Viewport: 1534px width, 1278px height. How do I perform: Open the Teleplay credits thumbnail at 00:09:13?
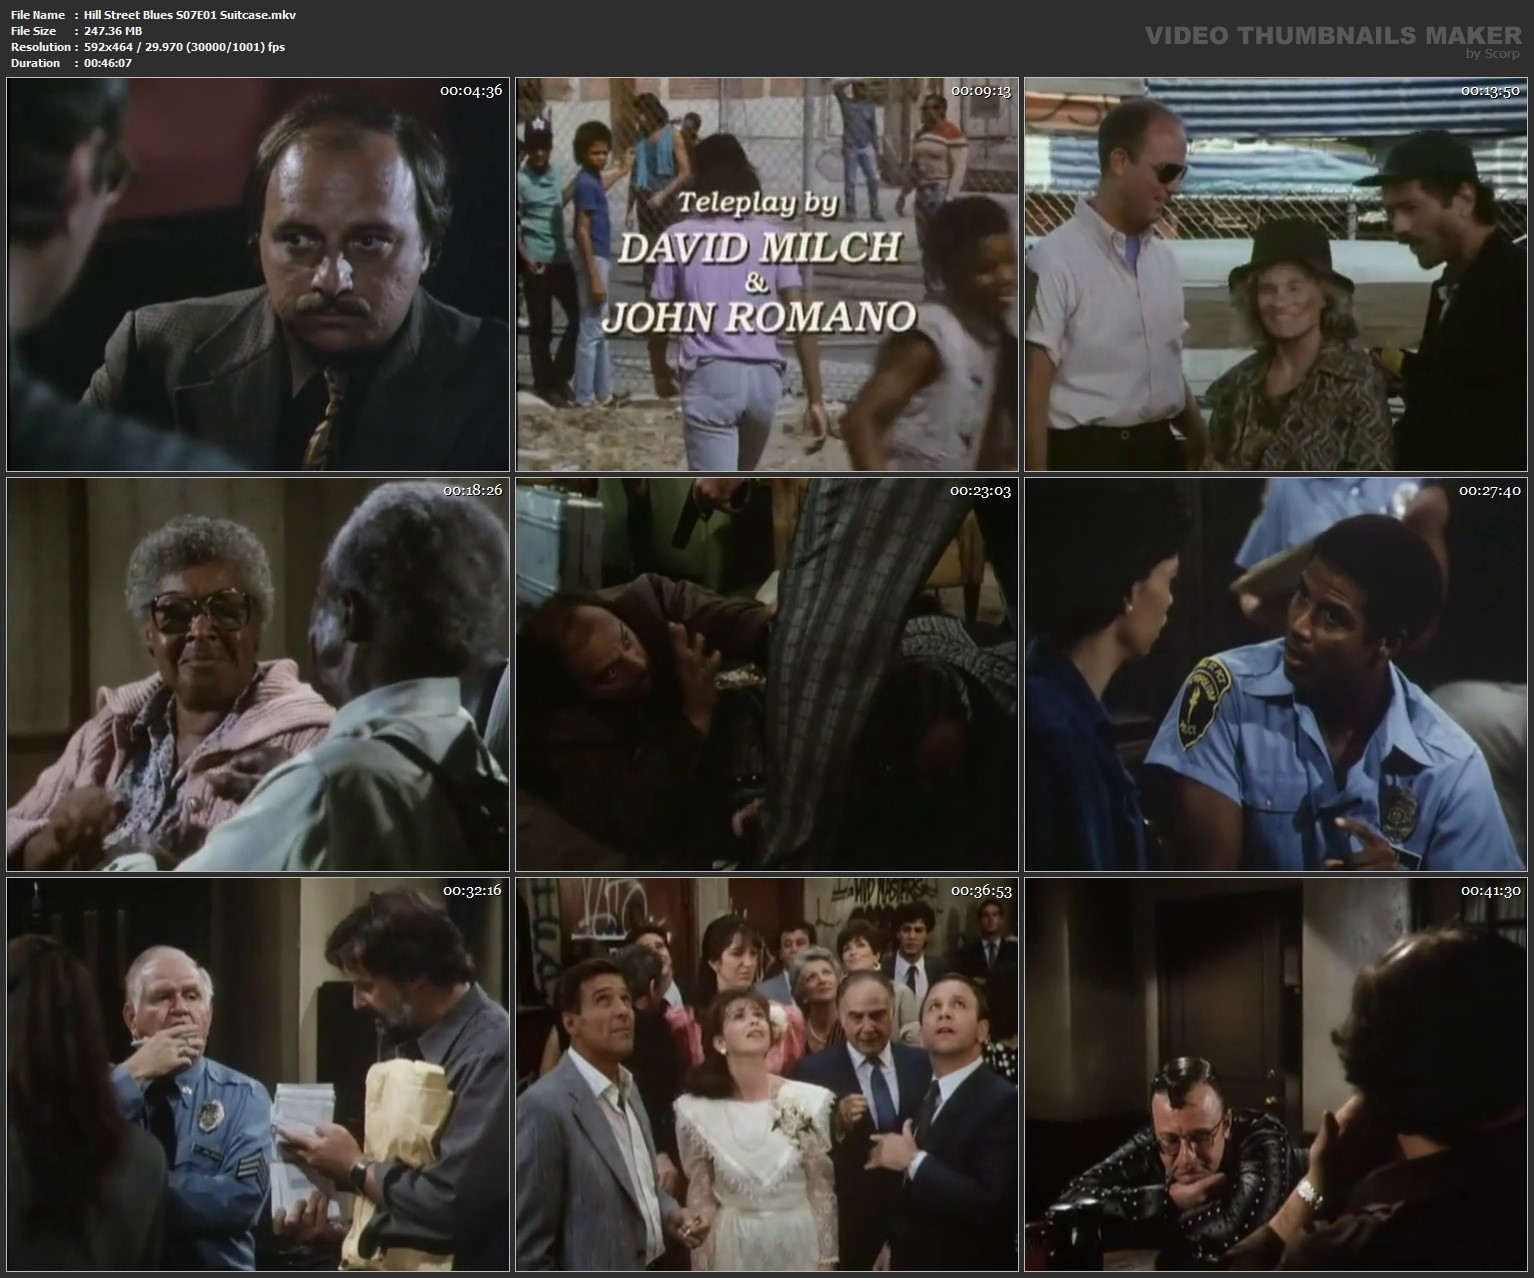click(x=767, y=274)
